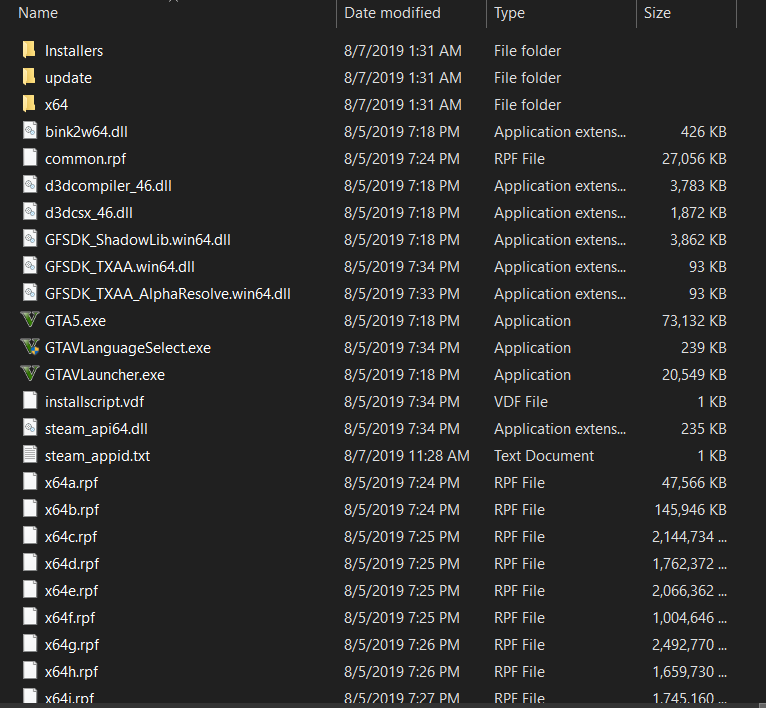Select the x64g.rpf file name

tap(72, 645)
